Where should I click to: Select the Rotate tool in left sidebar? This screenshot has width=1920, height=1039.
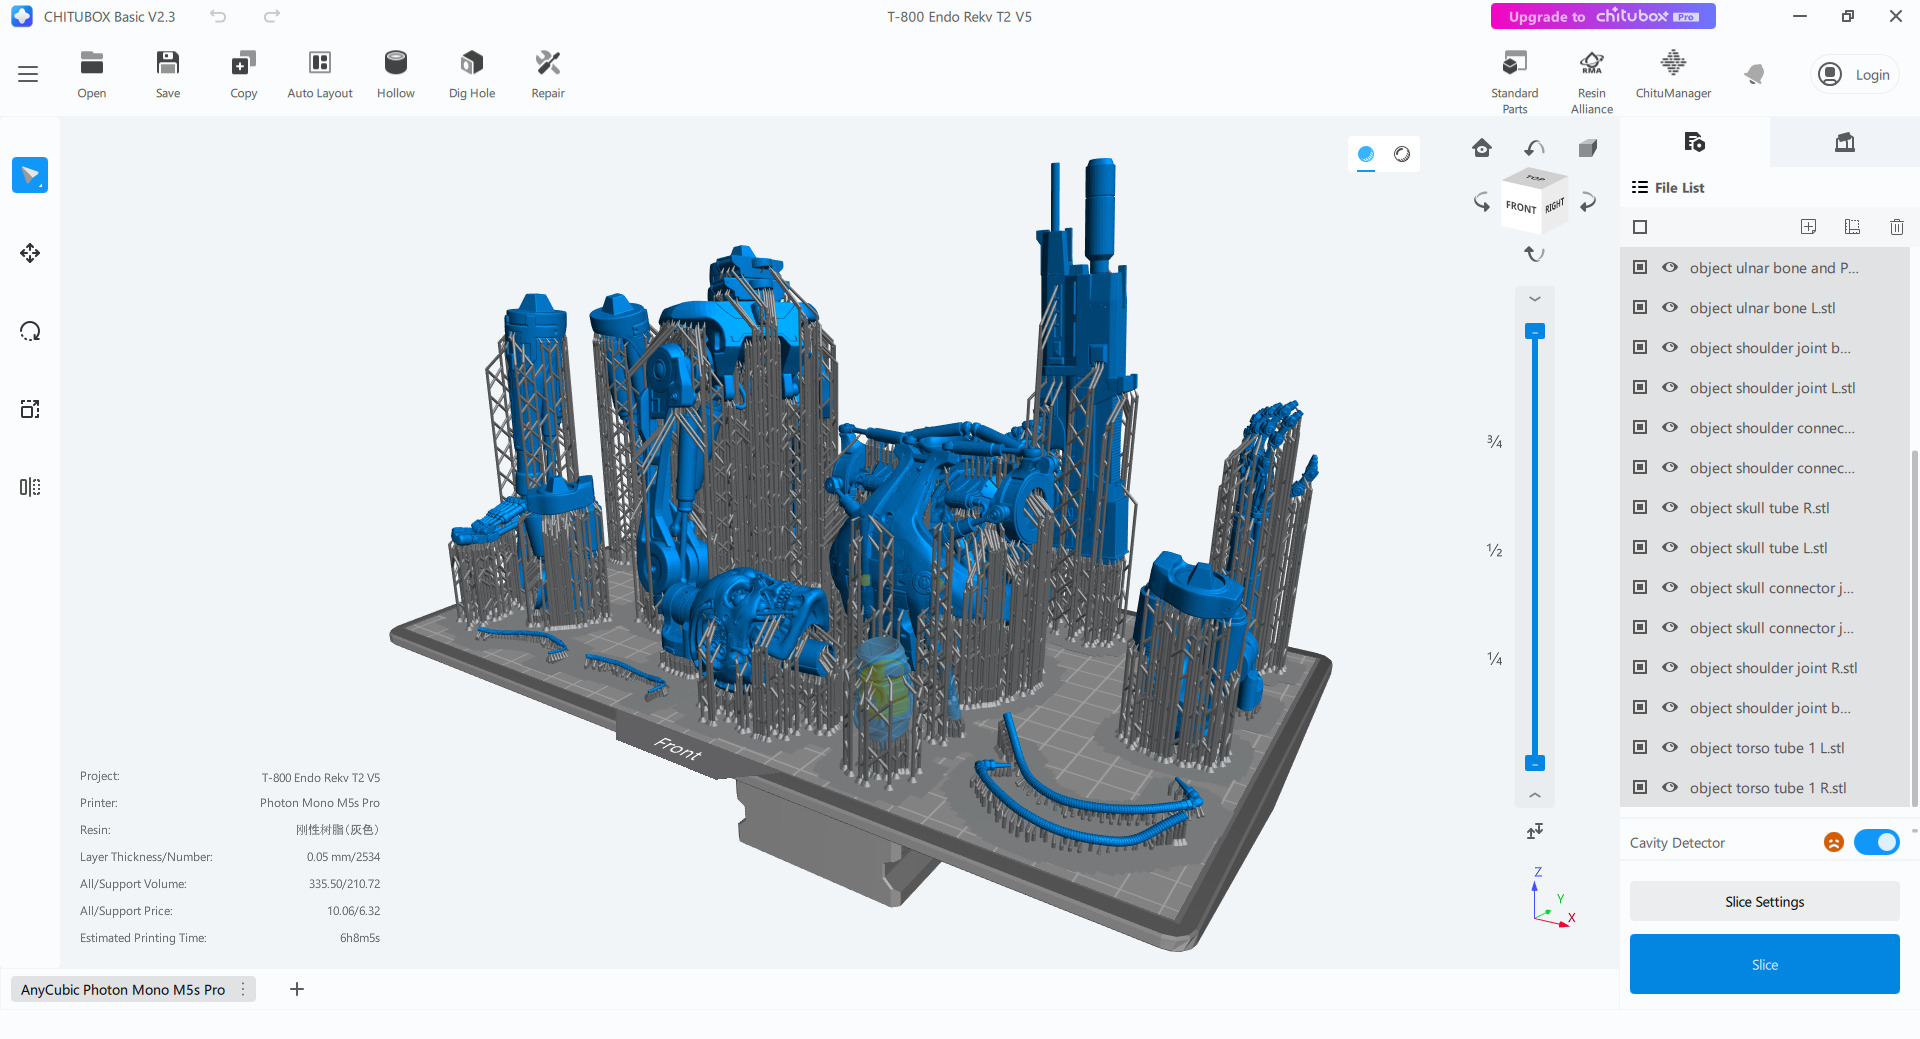(x=30, y=331)
